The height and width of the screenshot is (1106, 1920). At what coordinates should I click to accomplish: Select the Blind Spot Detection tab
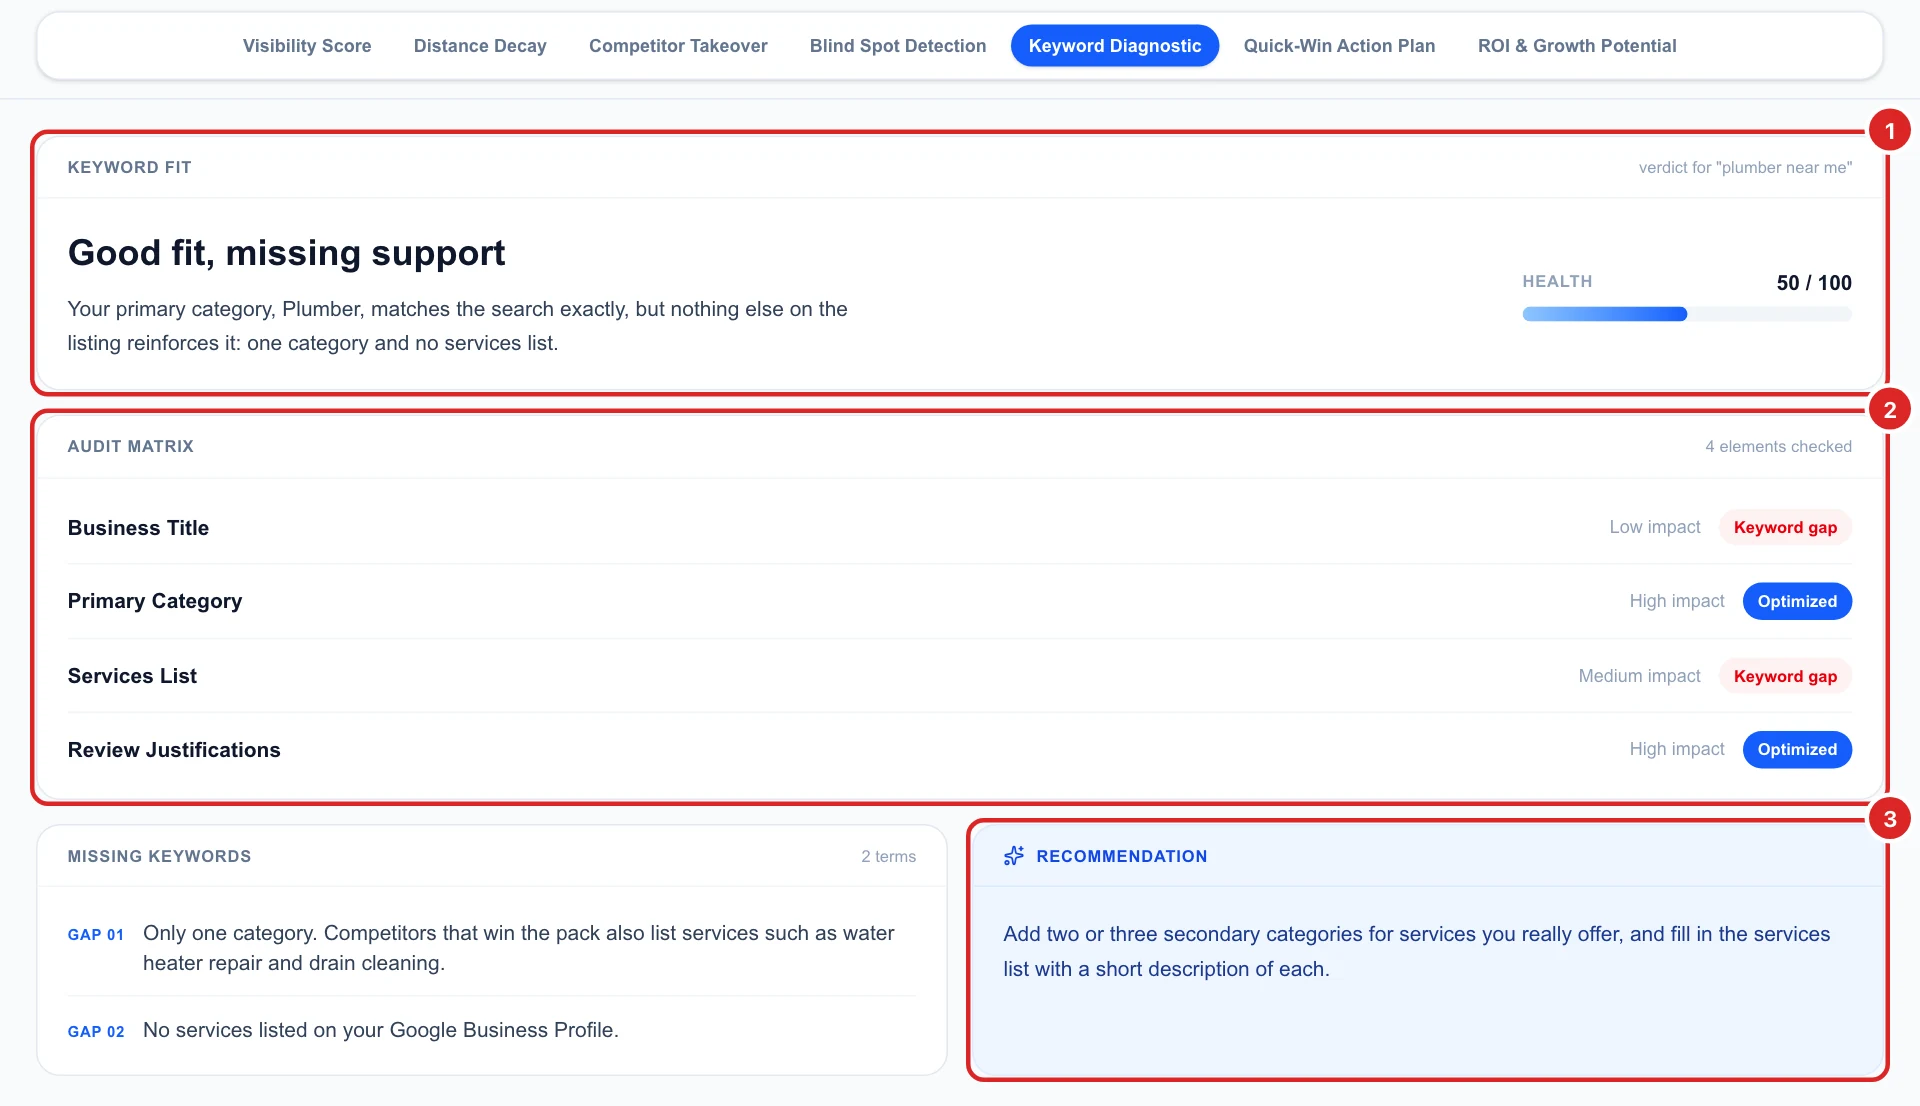[x=898, y=46]
